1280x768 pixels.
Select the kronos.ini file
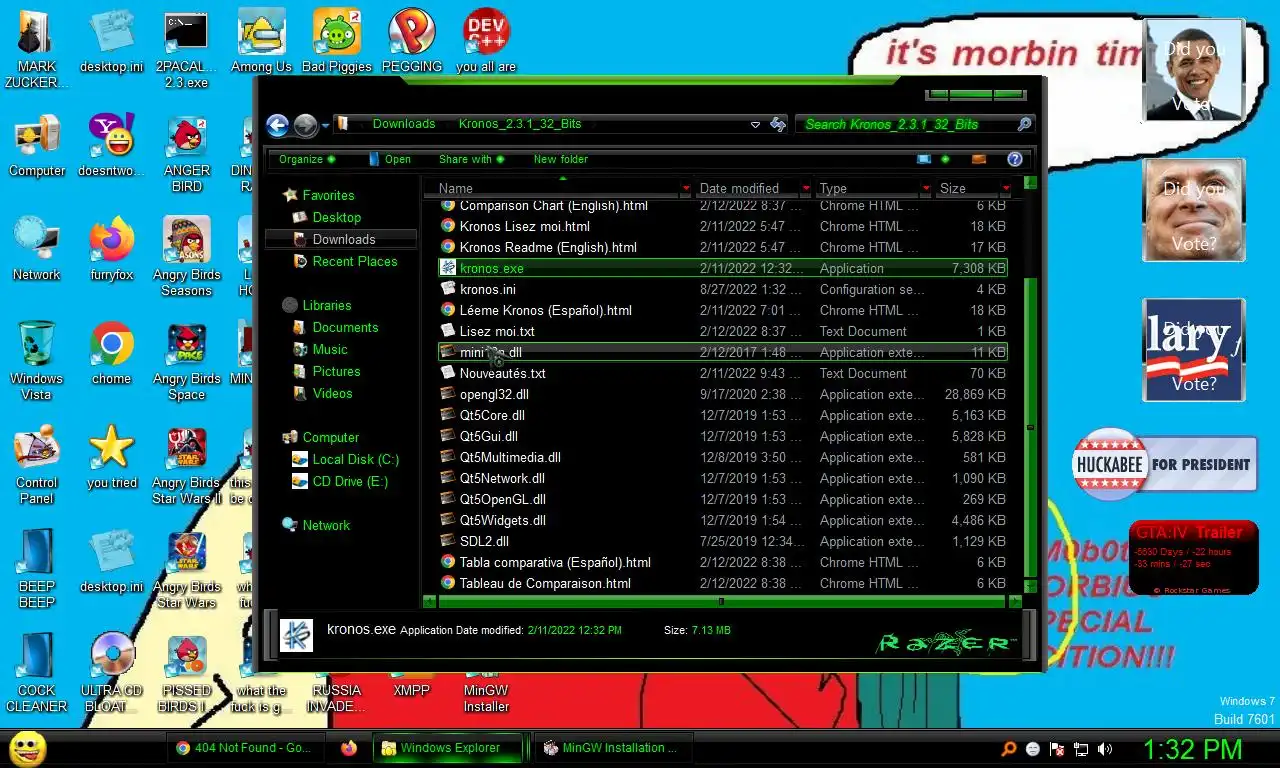pos(722,289)
